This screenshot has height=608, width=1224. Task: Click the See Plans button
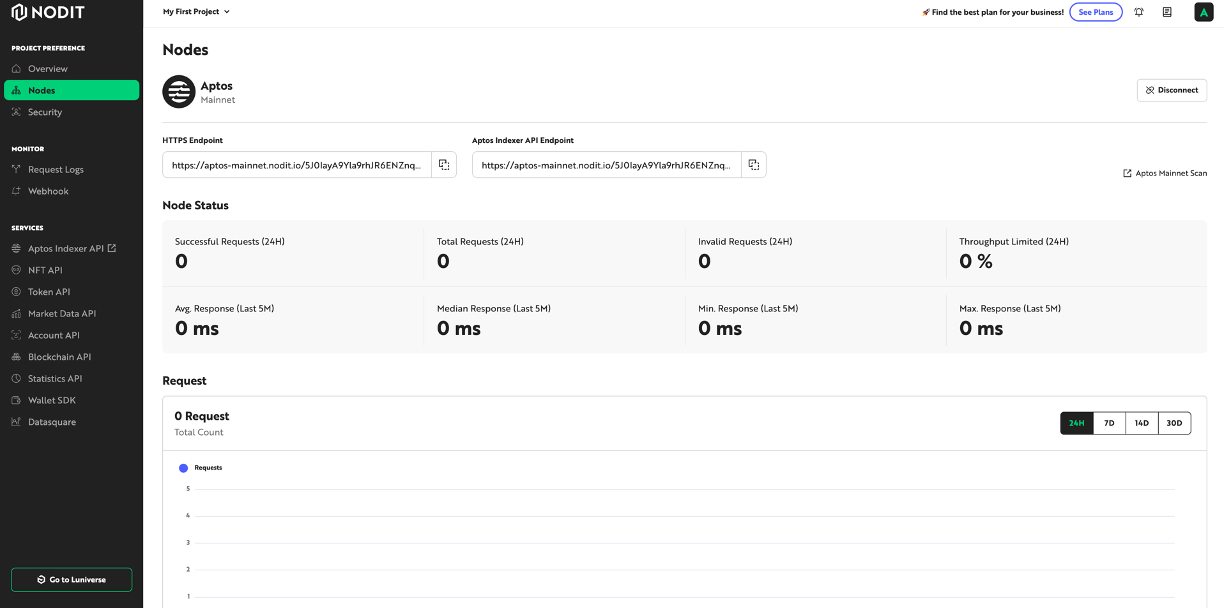tap(1096, 12)
